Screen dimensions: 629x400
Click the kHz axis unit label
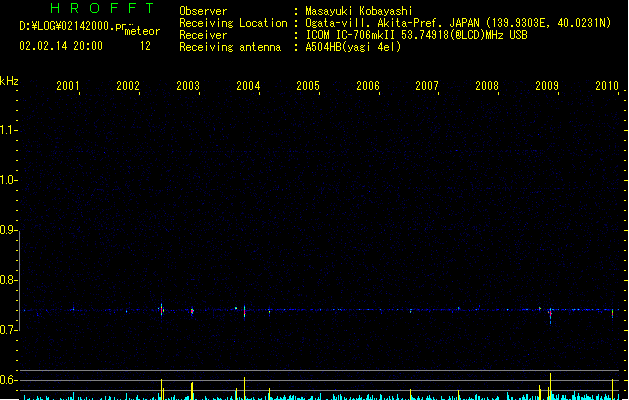click(x=9, y=81)
